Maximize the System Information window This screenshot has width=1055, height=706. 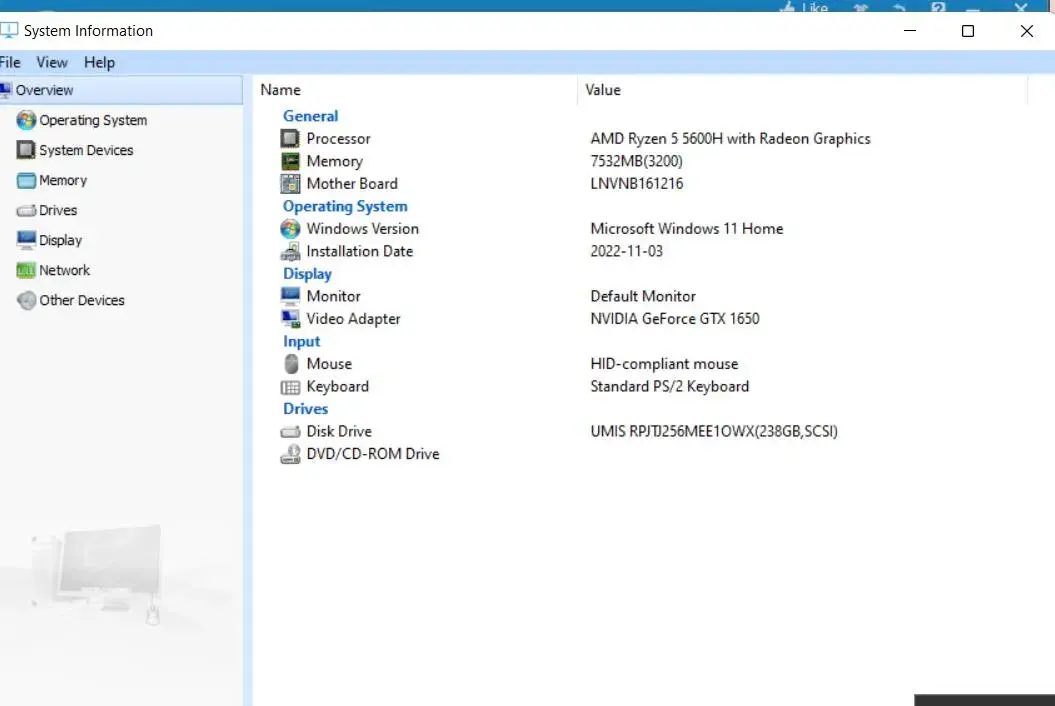click(967, 31)
